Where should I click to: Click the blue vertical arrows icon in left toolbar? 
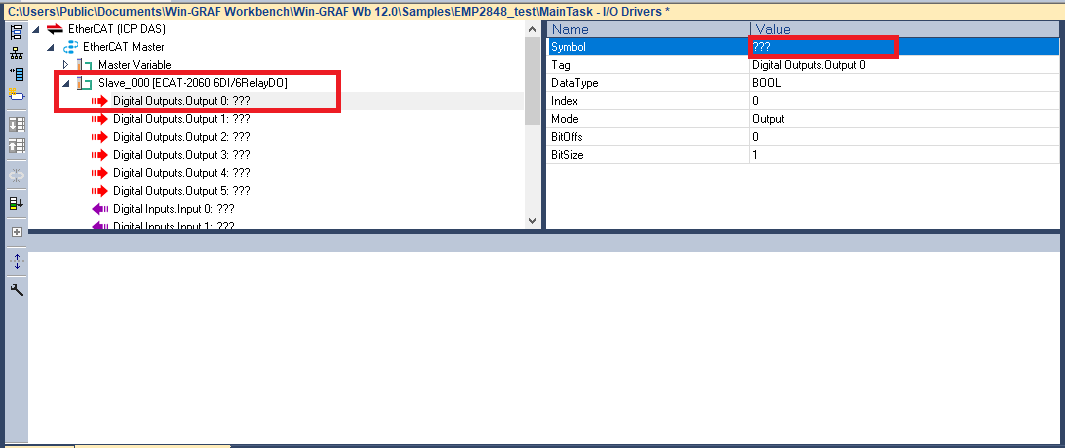(16, 262)
